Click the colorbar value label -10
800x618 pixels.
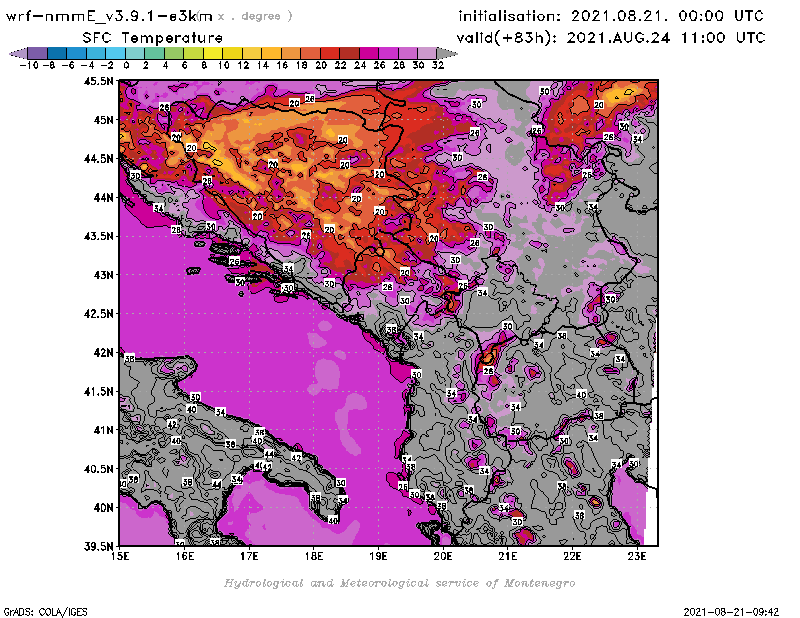(x=28, y=65)
